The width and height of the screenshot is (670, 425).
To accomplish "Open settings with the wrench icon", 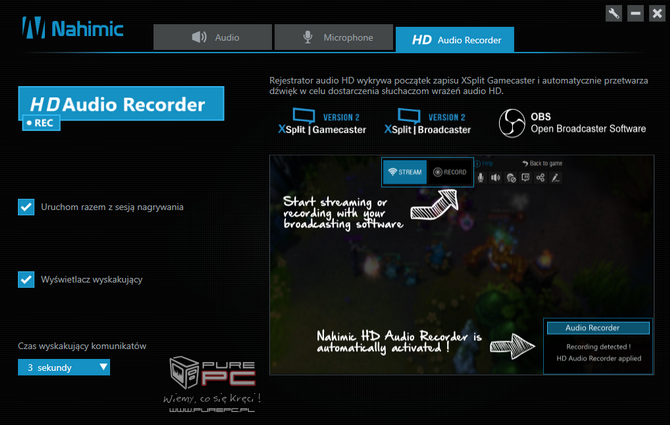I will [x=614, y=14].
